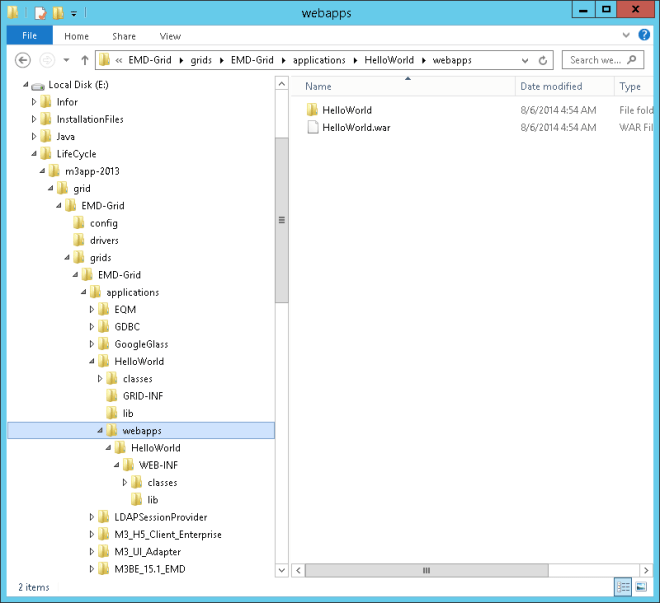Switch to the View ribbon tab
The width and height of the screenshot is (660, 603).
tap(170, 36)
